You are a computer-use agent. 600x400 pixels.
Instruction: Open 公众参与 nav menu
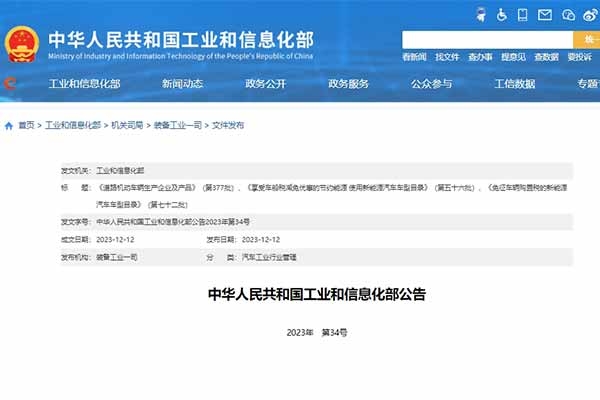[x=432, y=83]
